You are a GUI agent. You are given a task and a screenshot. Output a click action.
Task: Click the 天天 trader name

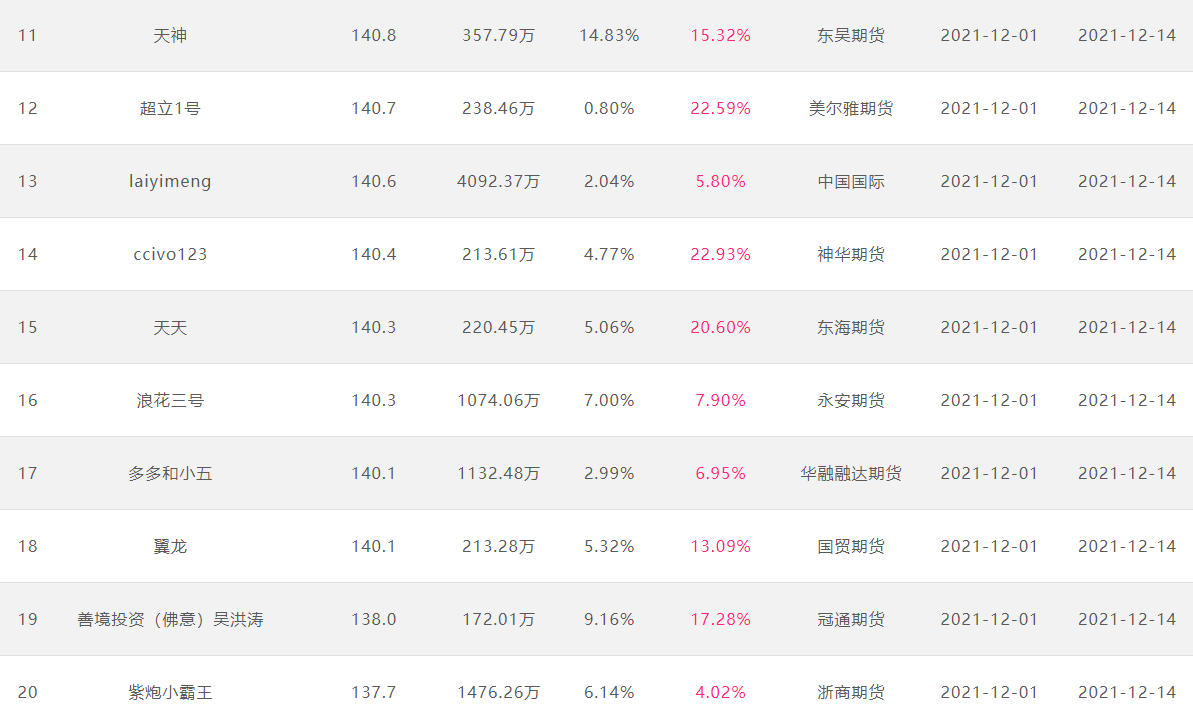(x=170, y=328)
